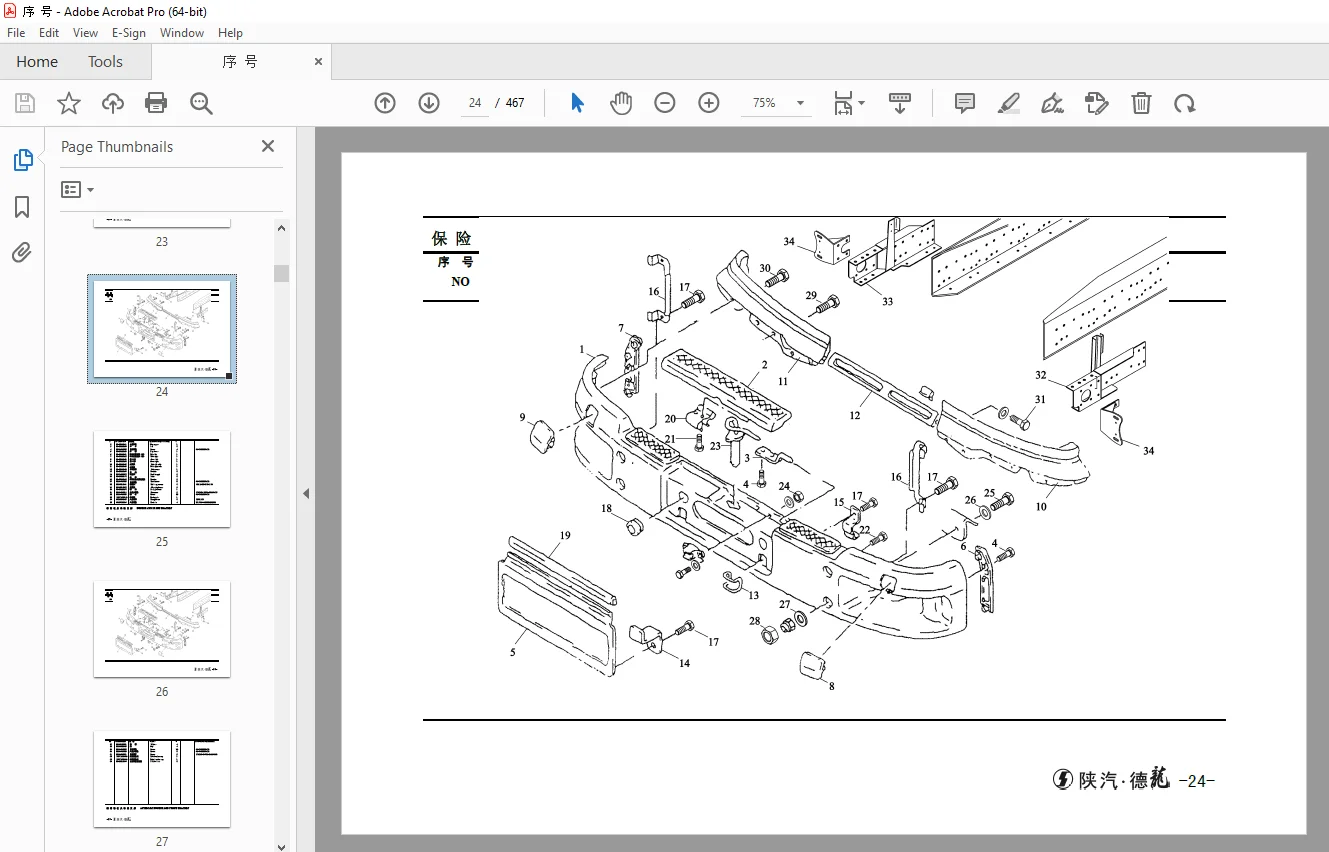Screen dimensions: 1329x852
Task: Delete page with the trash icon
Action: [1141, 103]
